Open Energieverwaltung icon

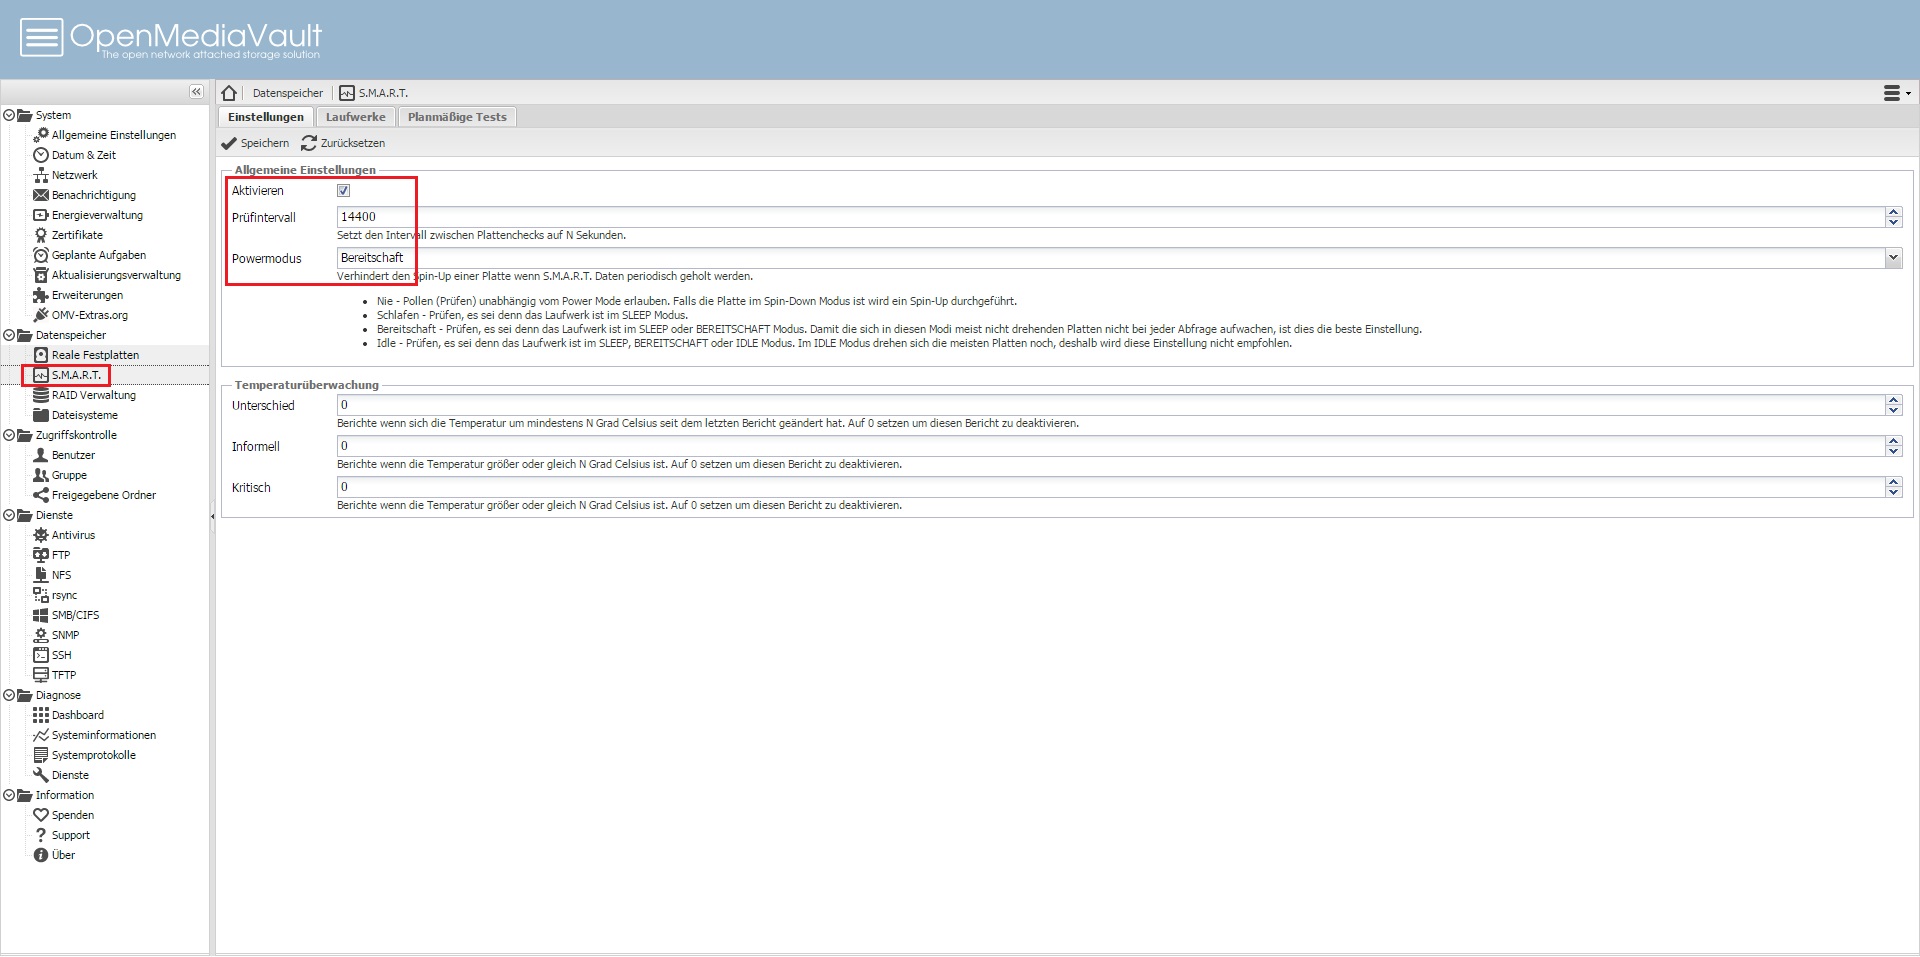tap(41, 215)
